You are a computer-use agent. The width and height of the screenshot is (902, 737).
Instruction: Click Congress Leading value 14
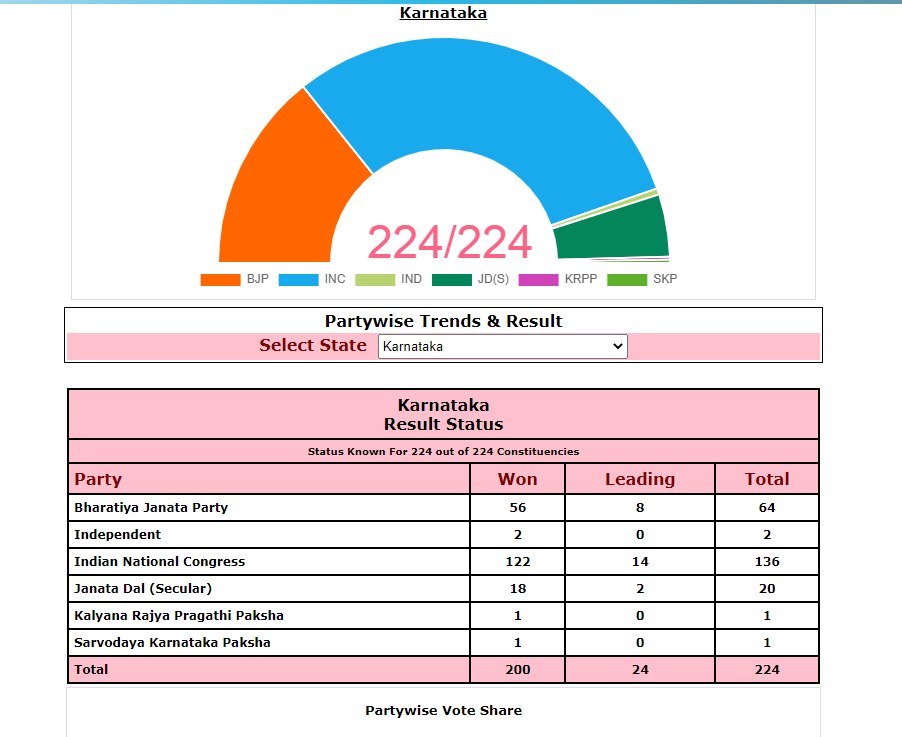[640, 562]
